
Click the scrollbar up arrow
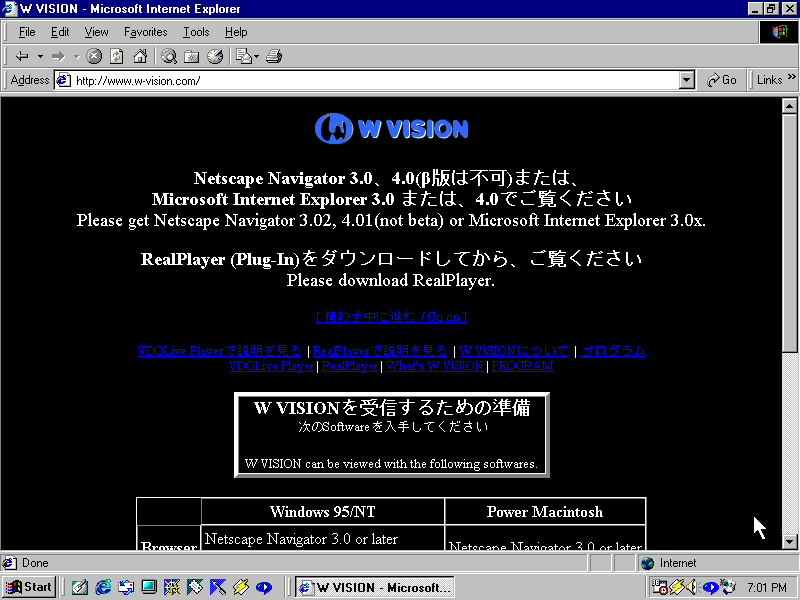click(x=789, y=106)
